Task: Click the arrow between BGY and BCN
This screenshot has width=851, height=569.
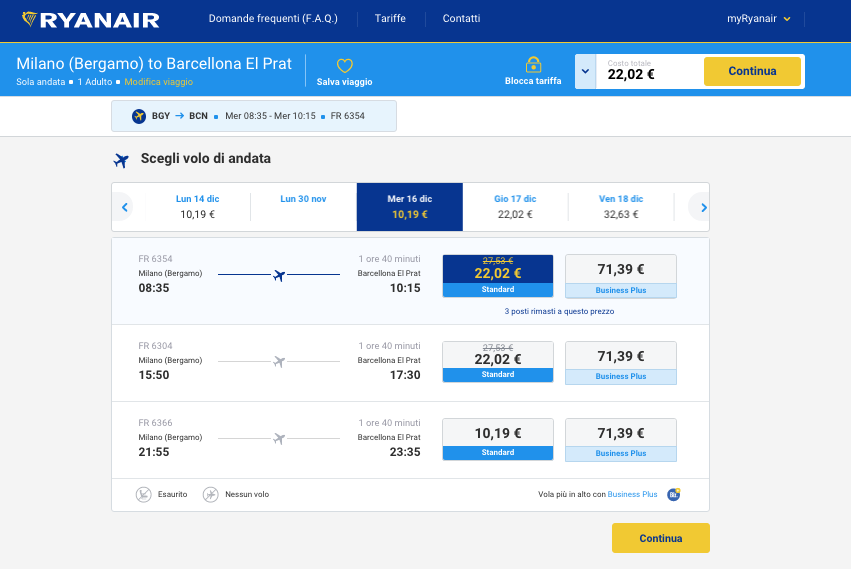Action: tap(180, 116)
